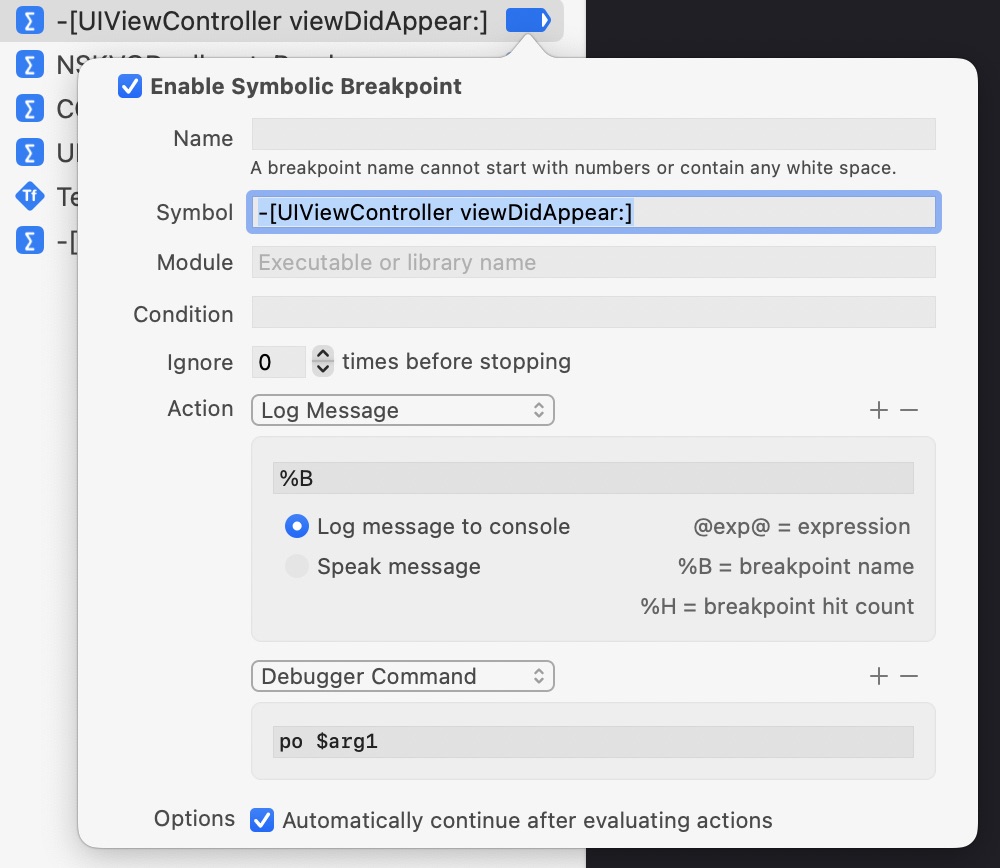Click the Name input field
Image resolution: width=1000 pixels, height=868 pixels.
pyautogui.click(x=594, y=134)
